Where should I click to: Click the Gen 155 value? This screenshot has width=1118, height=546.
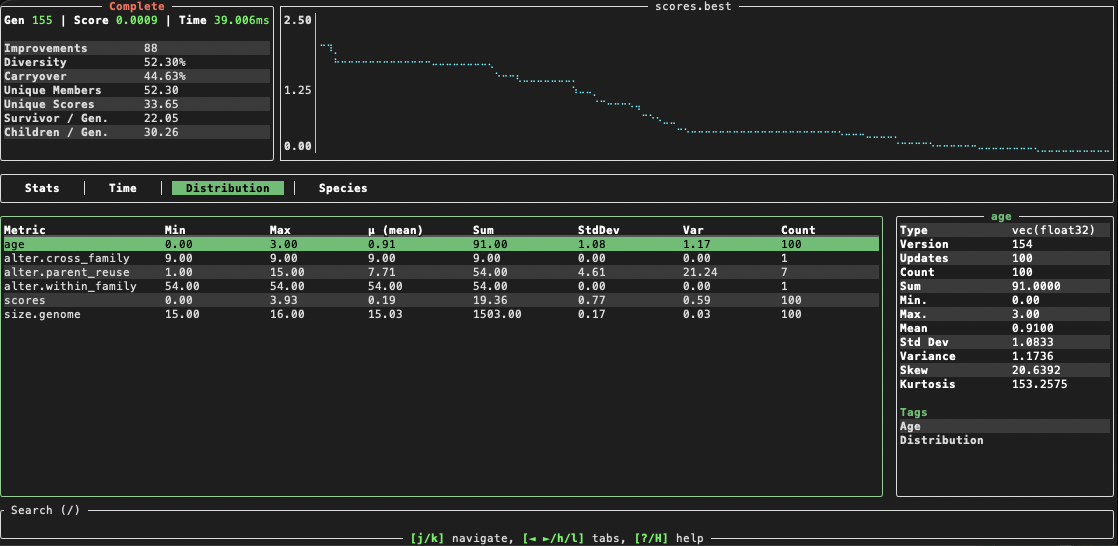click(x=29, y=21)
